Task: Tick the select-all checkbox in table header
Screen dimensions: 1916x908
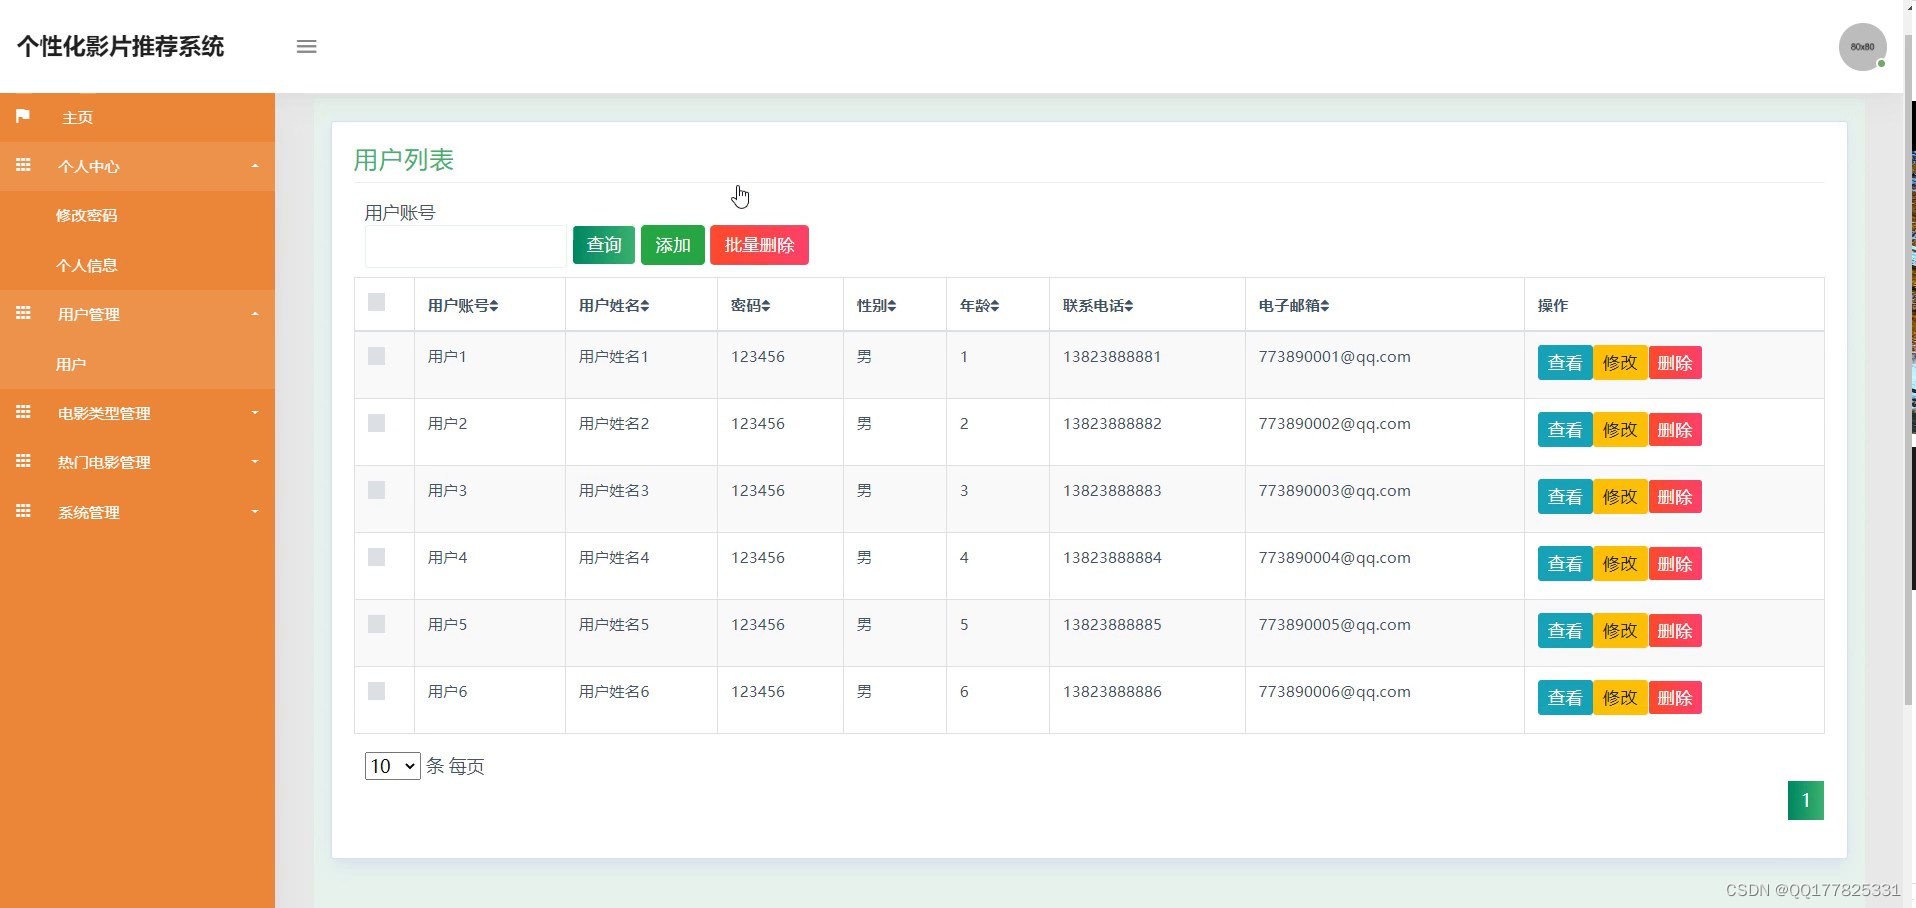Action: 377,302
